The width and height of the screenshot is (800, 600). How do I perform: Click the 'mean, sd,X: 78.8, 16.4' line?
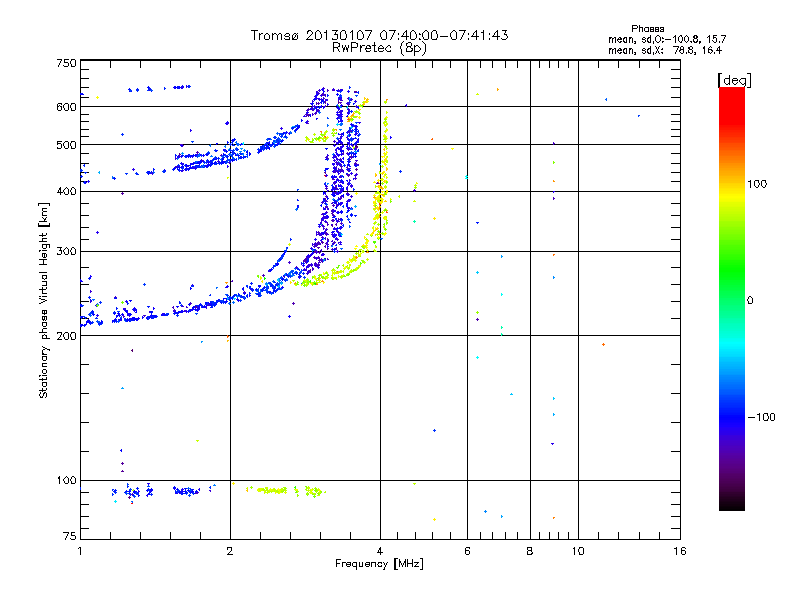point(665,50)
